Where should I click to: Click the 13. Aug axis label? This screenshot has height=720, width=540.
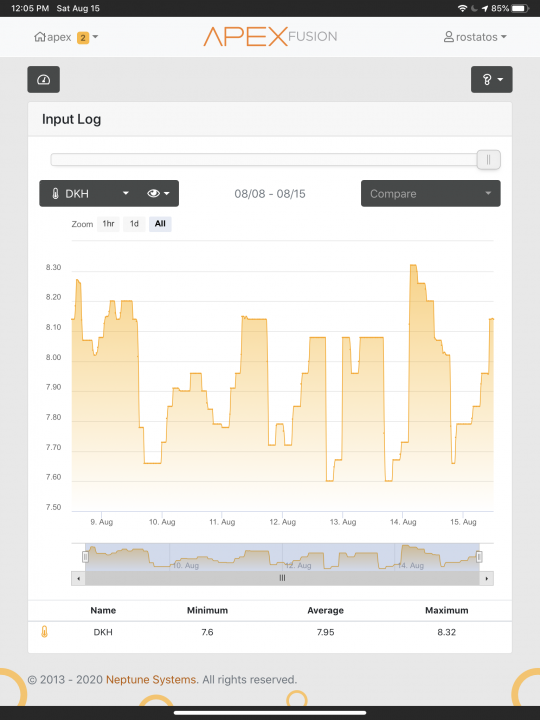343,522
